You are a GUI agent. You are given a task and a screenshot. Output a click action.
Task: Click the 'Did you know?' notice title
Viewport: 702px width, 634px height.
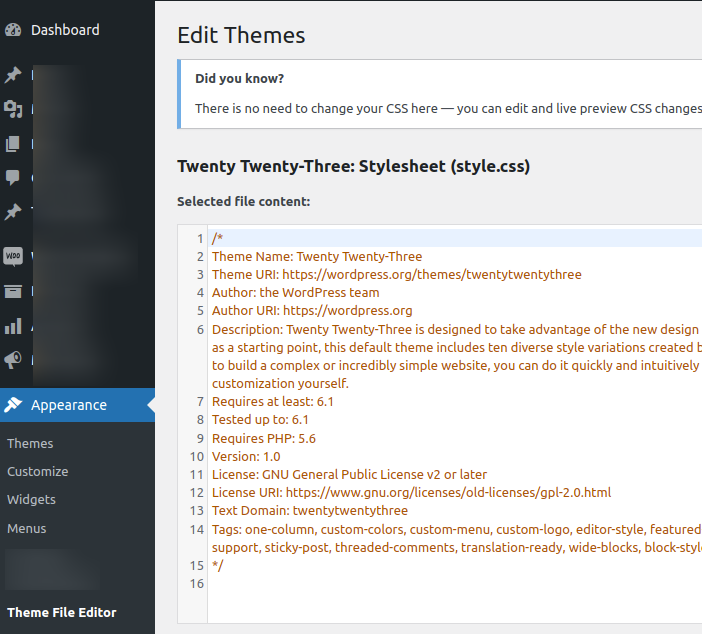240,78
